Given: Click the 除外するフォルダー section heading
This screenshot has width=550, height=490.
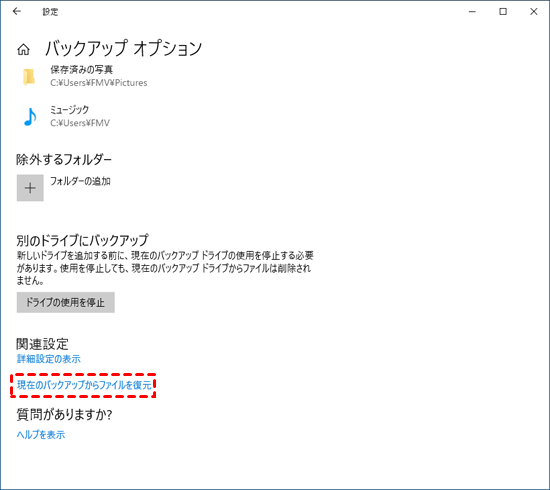Looking at the screenshot, I should click(x=64, y=160).
